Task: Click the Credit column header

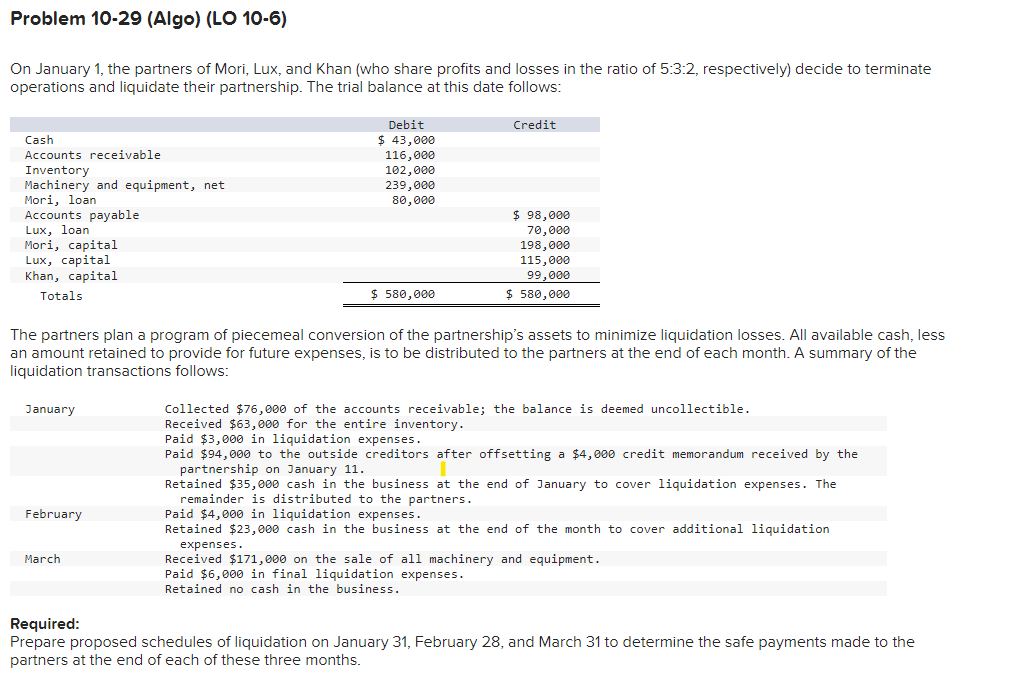Action: click(534, 125)
